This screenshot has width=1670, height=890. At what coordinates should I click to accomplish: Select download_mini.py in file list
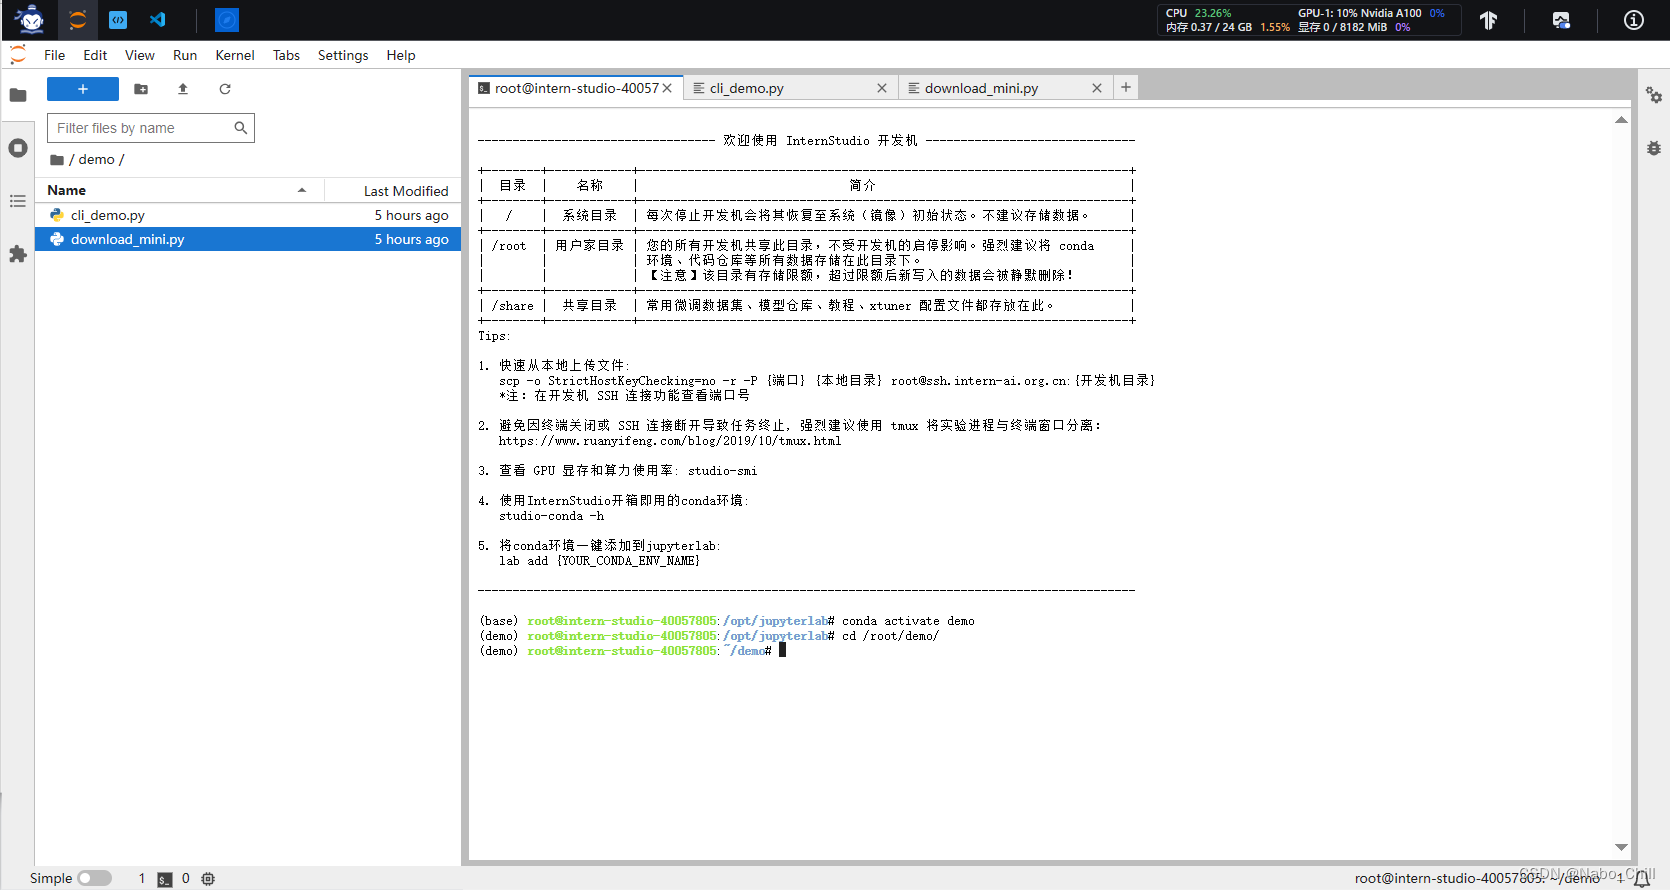[x=248, y=239]
